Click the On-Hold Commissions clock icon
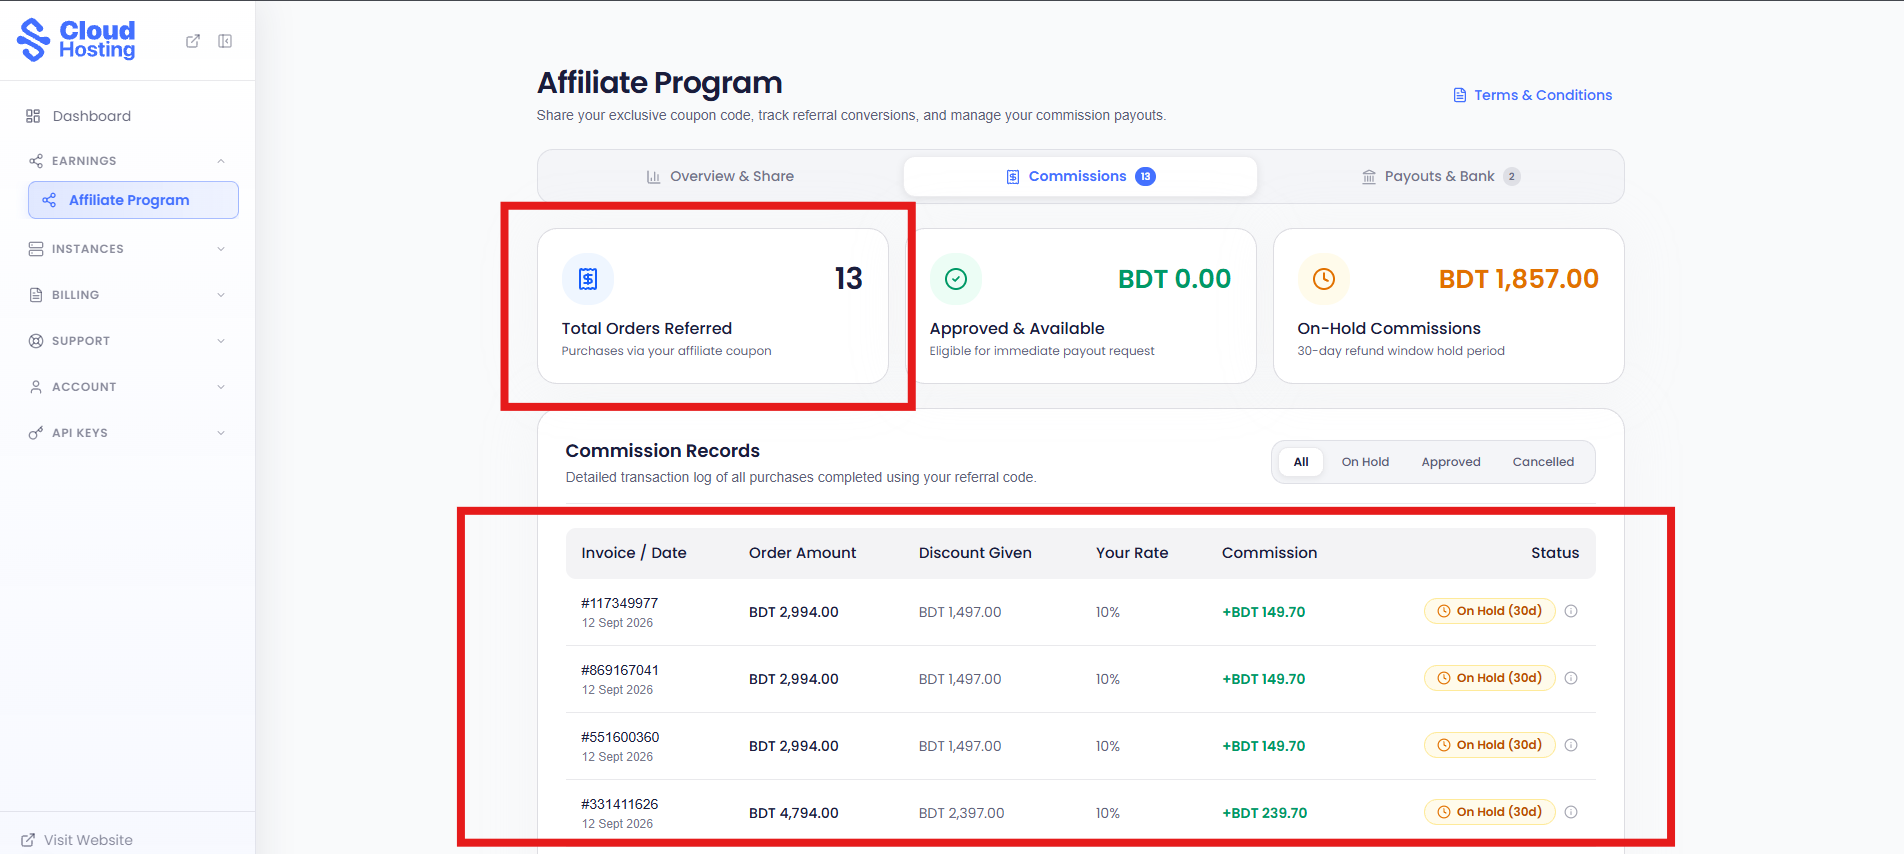1904x854 pixels. pyautogui.click(x=1324, y=279)
